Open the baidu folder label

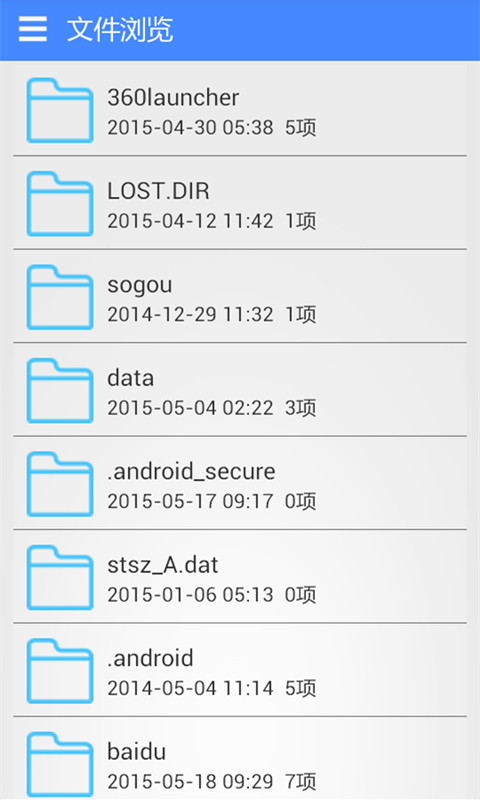click(x=137, y=752)
